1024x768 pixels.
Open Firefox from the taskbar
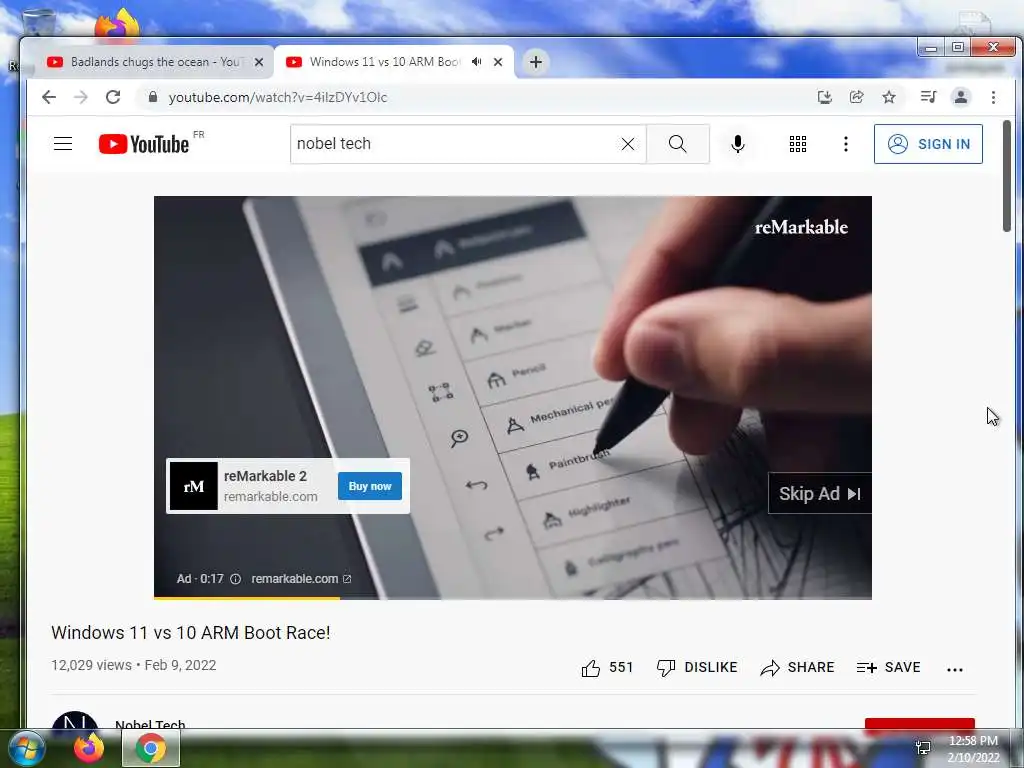[x=89, y=748]
